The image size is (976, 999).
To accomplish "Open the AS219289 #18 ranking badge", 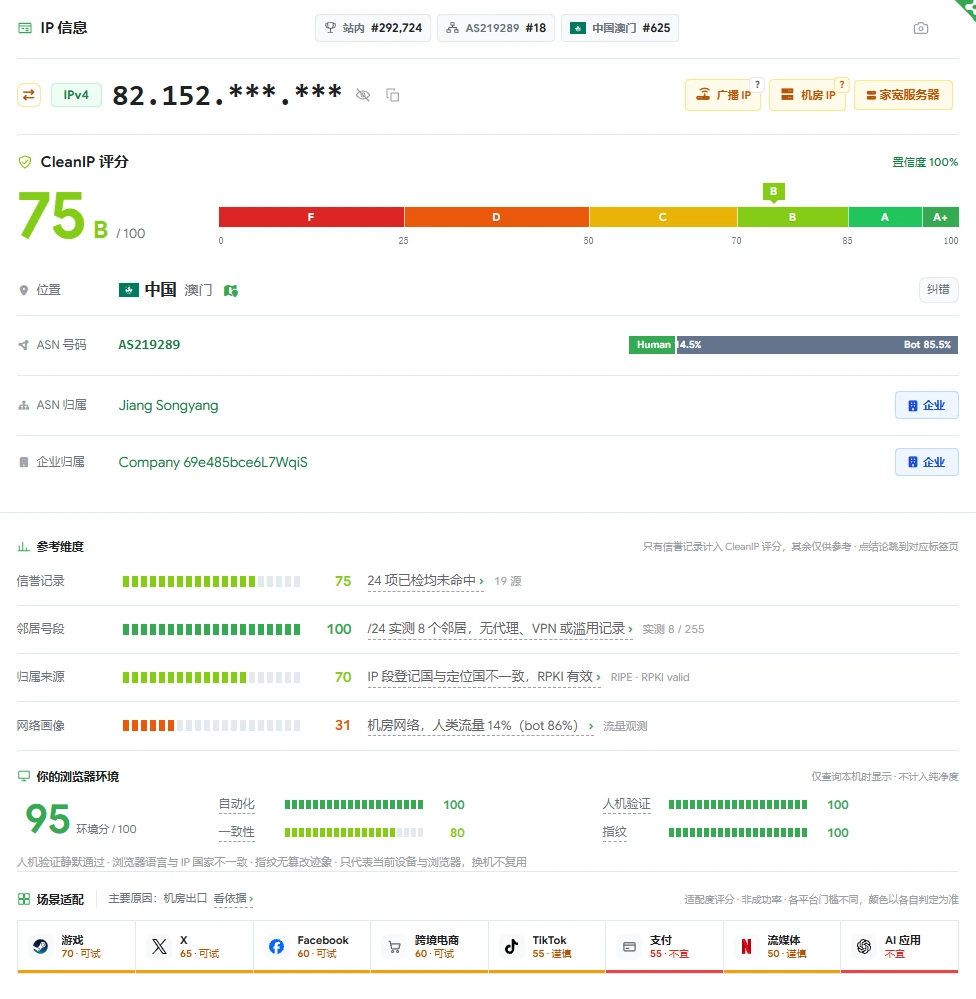I will pyautogui.click(x=496, y=28).
